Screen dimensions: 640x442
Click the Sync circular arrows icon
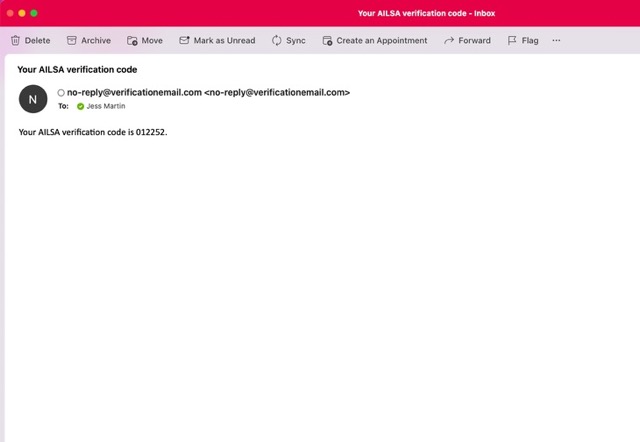[x=277, y=40]
